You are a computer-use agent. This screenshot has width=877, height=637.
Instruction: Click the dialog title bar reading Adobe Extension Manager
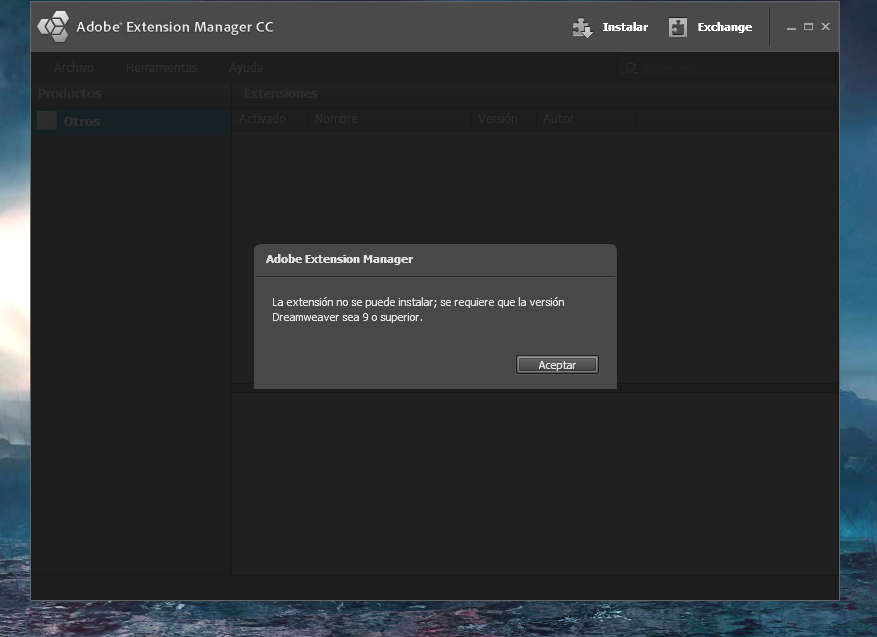click(340, 259)
